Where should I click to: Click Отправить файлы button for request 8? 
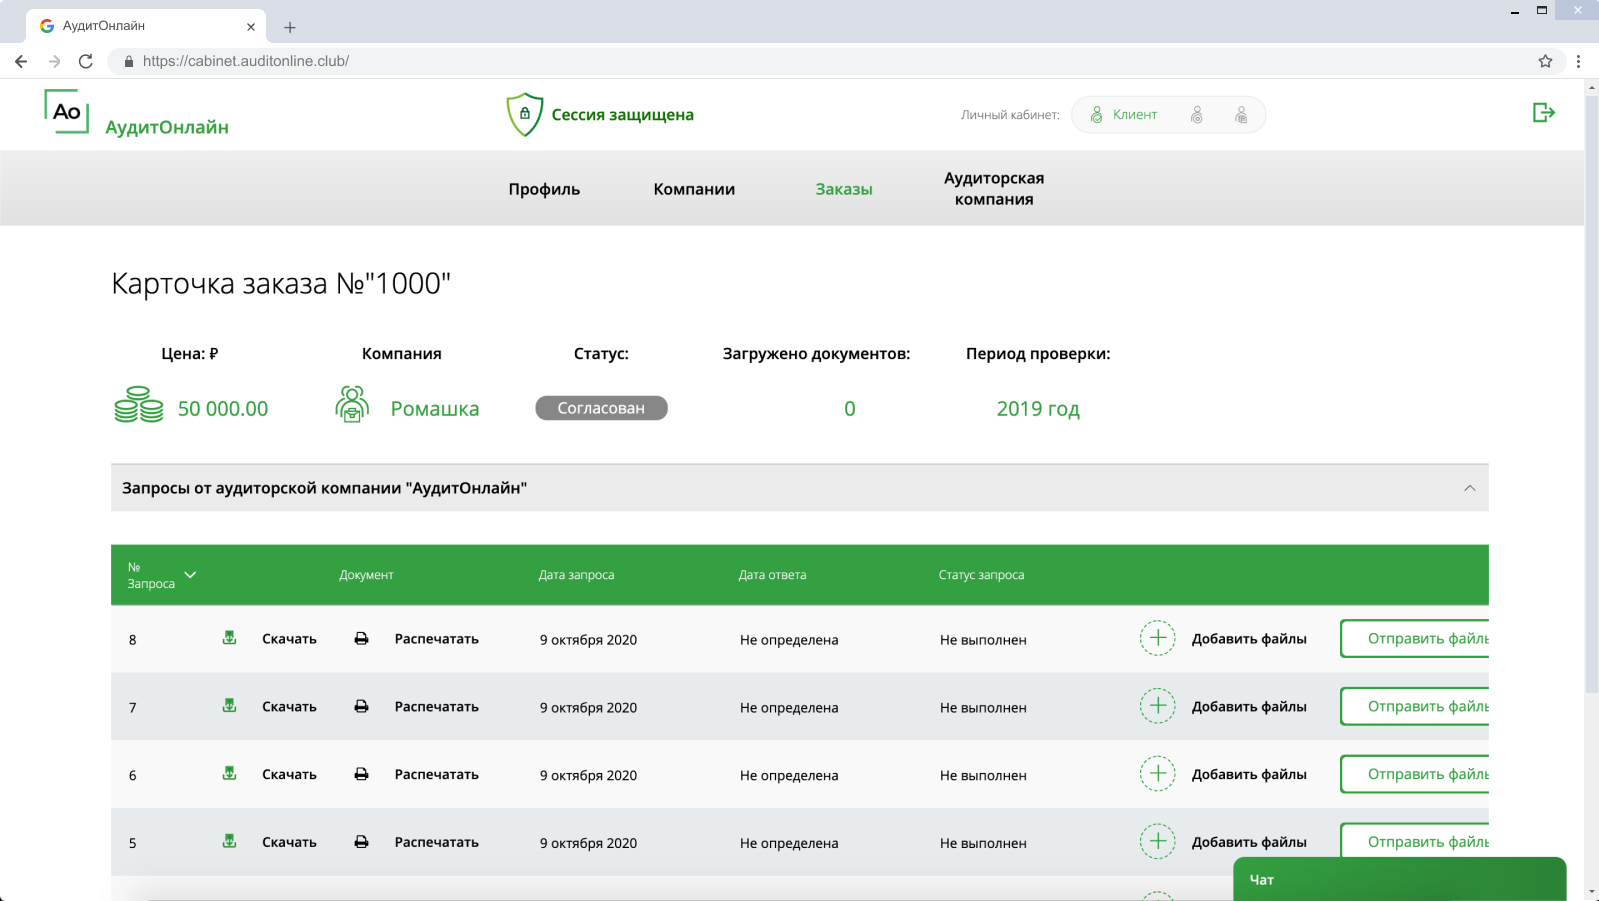tap(1415, 638)
